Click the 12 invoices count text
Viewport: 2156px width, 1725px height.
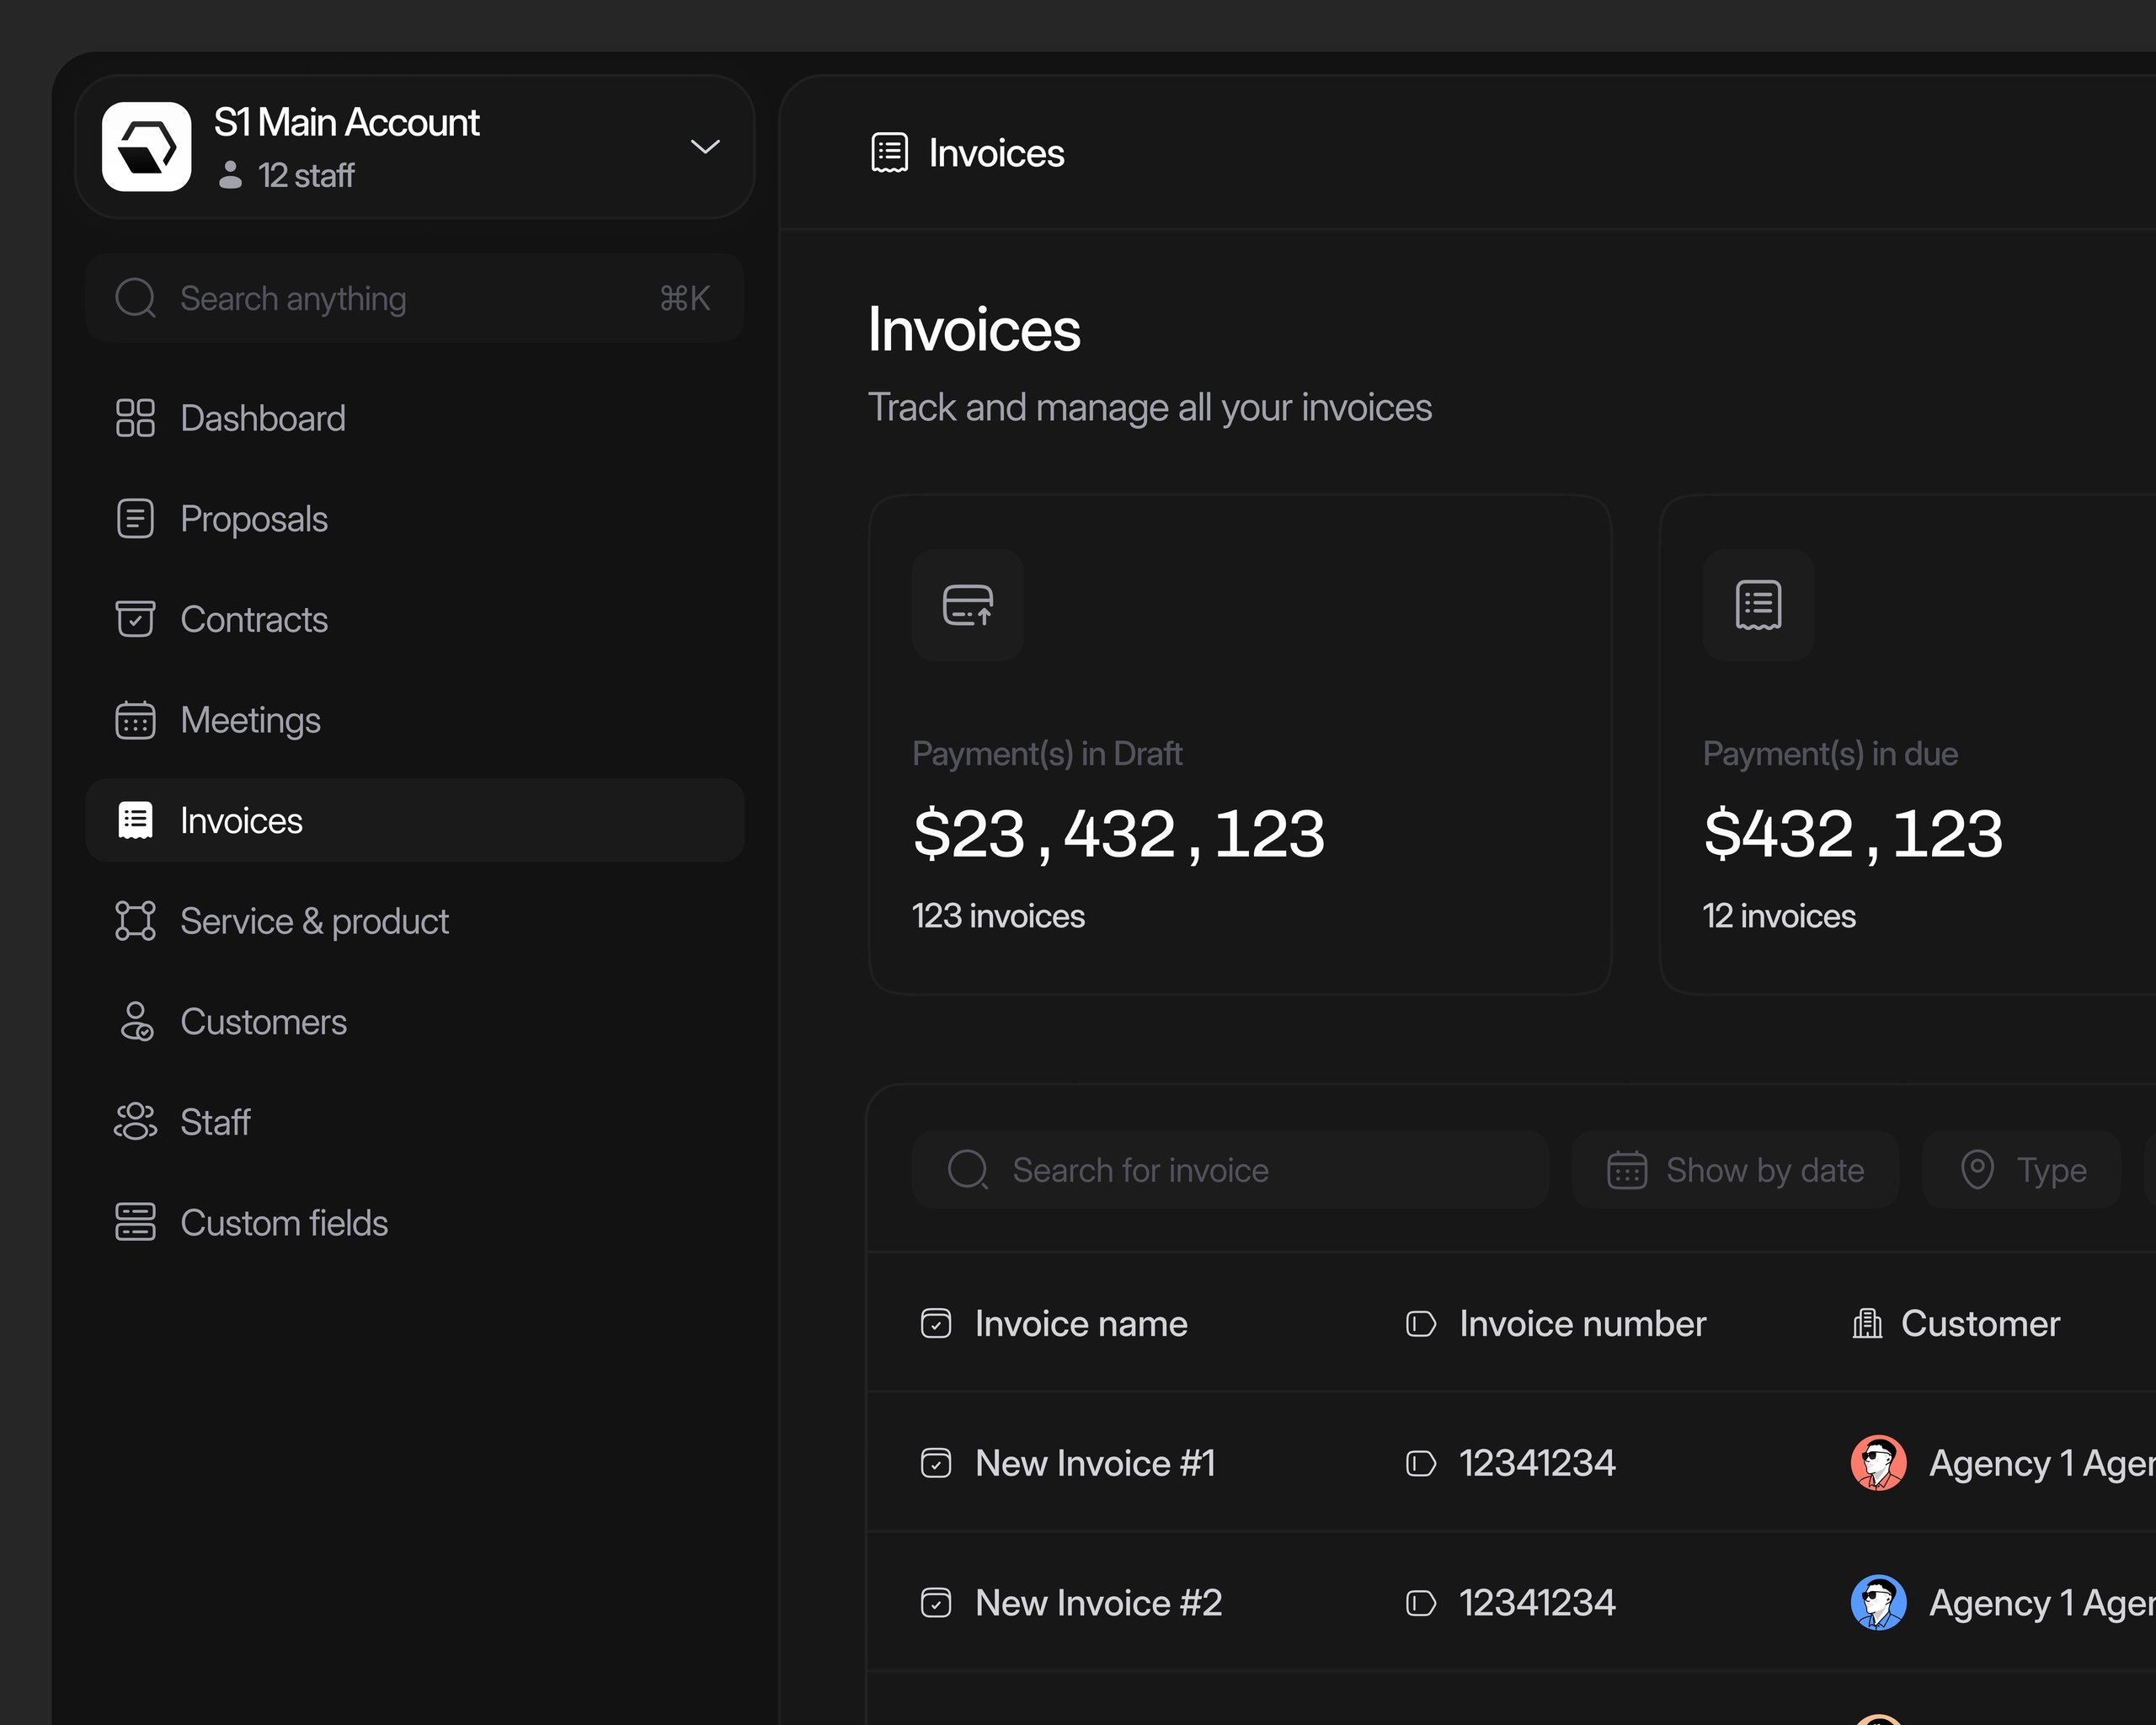click(x=1779, y=916)
